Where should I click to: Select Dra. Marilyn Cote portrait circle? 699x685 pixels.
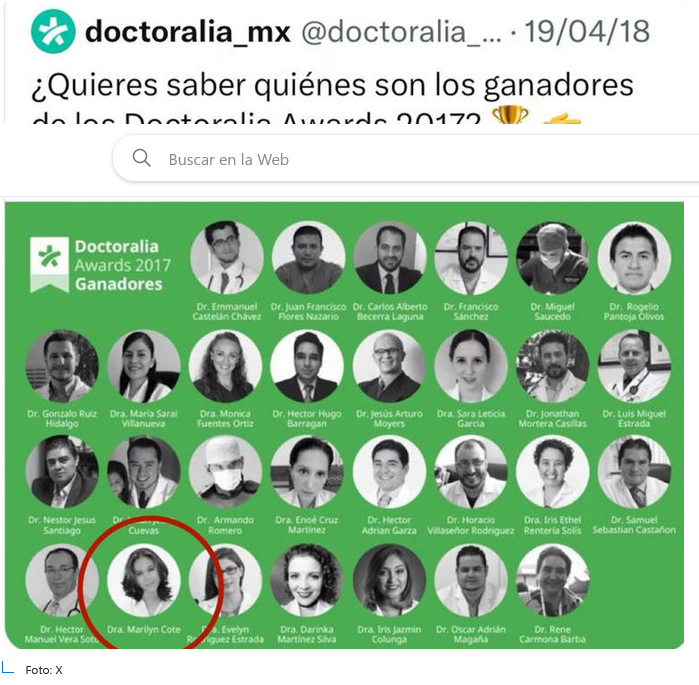click(144, 580)
